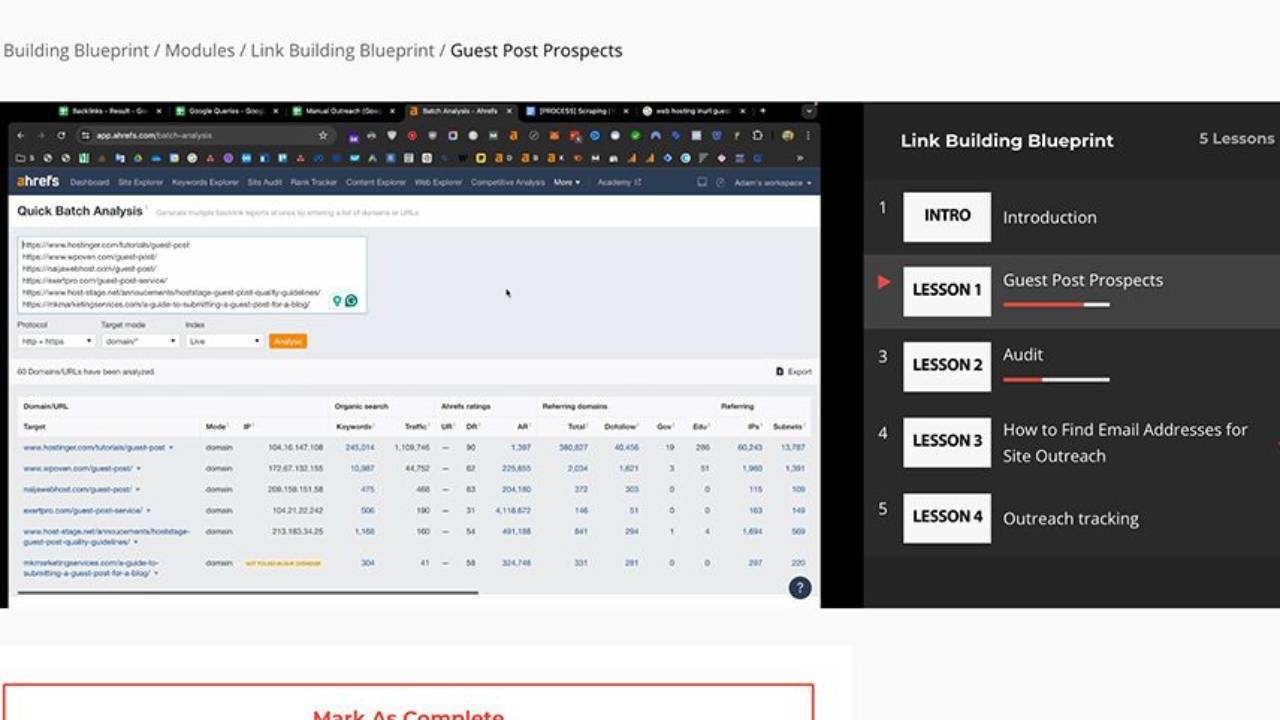Open the Modules breadcrumb link
Viewport: 1280px width, 720px height.
200,50
